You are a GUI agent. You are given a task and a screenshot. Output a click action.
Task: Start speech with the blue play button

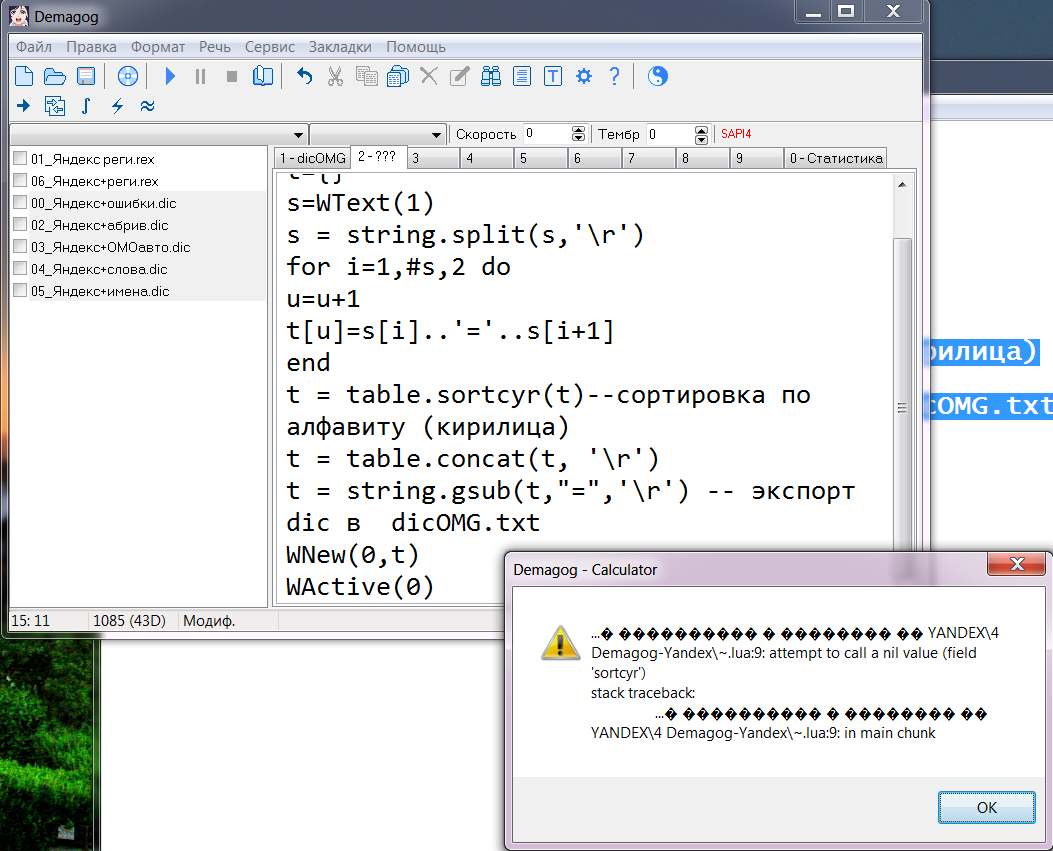(170, 76)
